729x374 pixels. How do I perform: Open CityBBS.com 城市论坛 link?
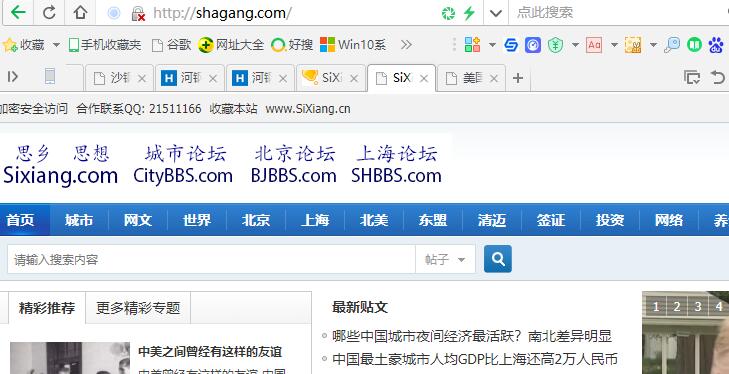coord(183,165)
